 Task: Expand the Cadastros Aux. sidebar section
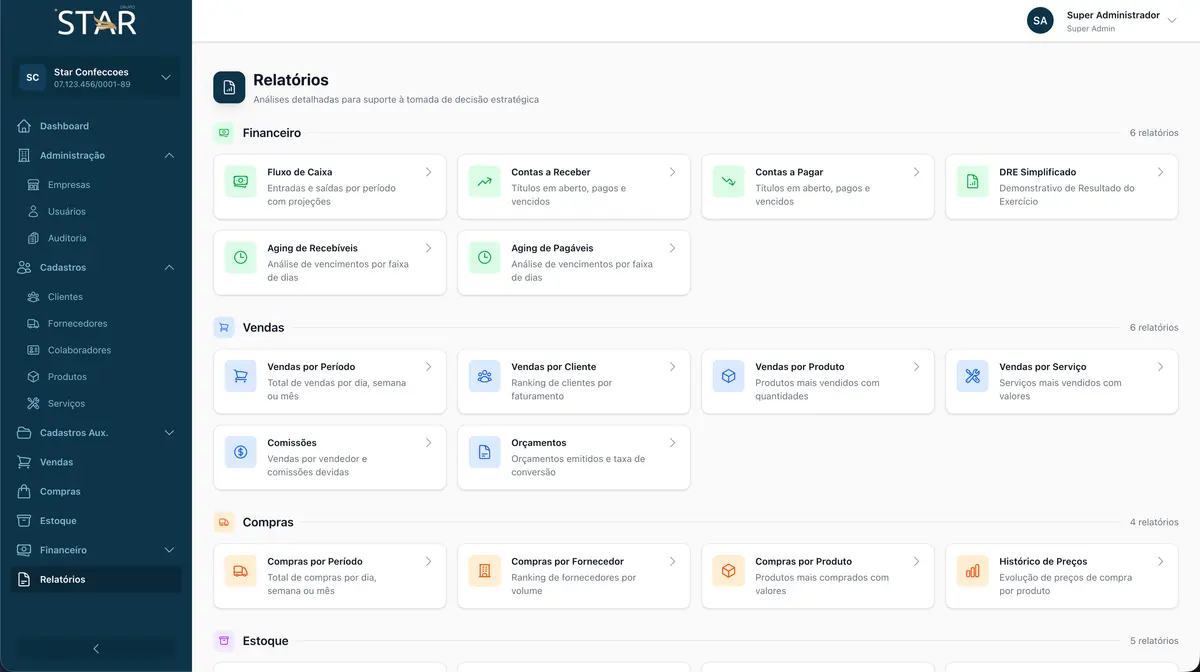169,433
